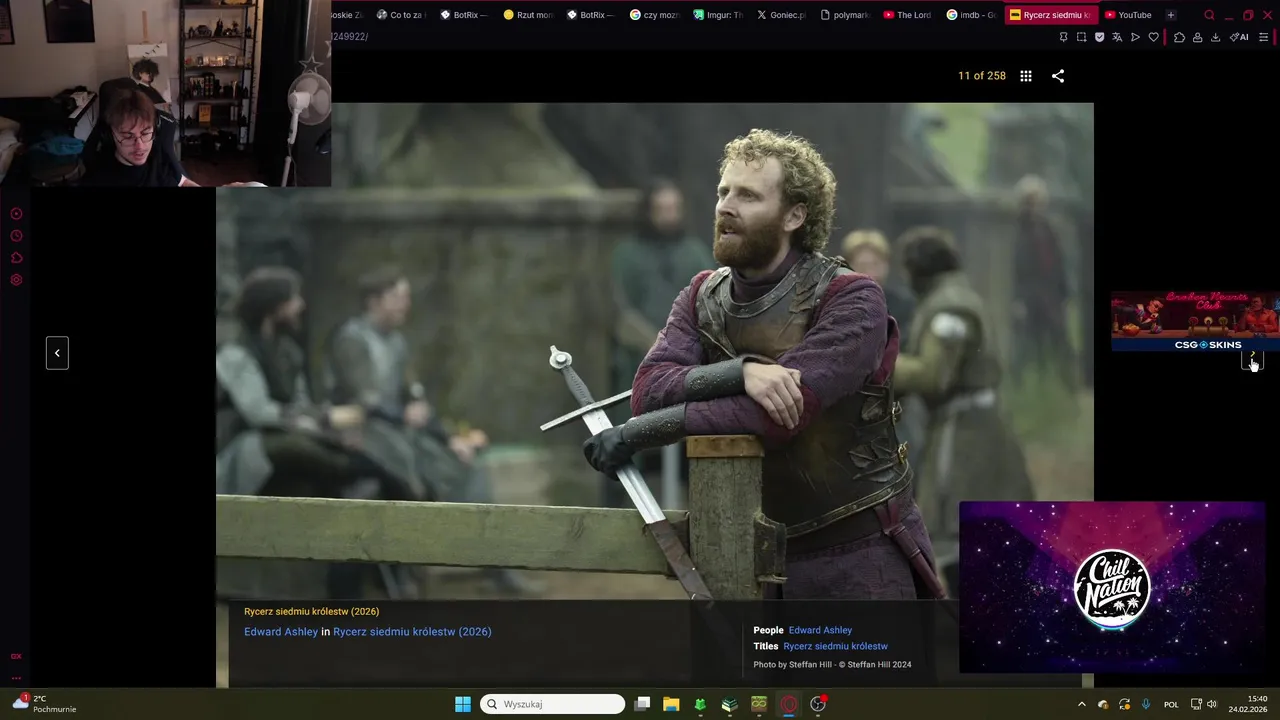Image resolution: width=1280 pixels, height=720 pixels.
Task: Select the active 'Rycerz siedmiu' tab
Action: (x=1050, y=15)
